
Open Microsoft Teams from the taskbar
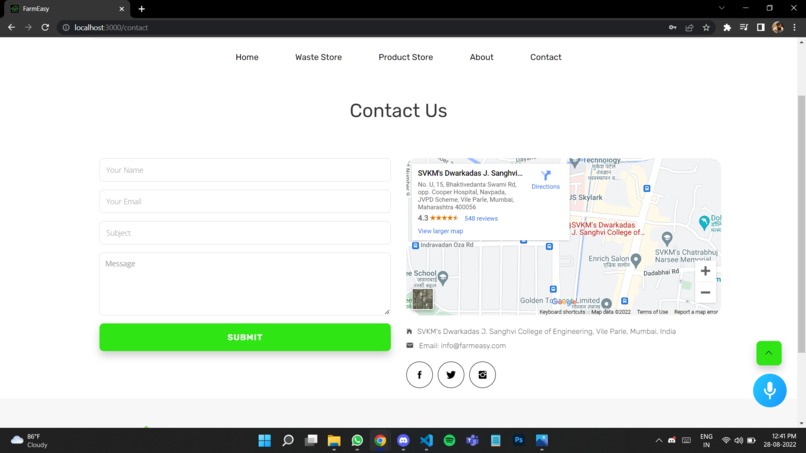(x=472, y=440)
